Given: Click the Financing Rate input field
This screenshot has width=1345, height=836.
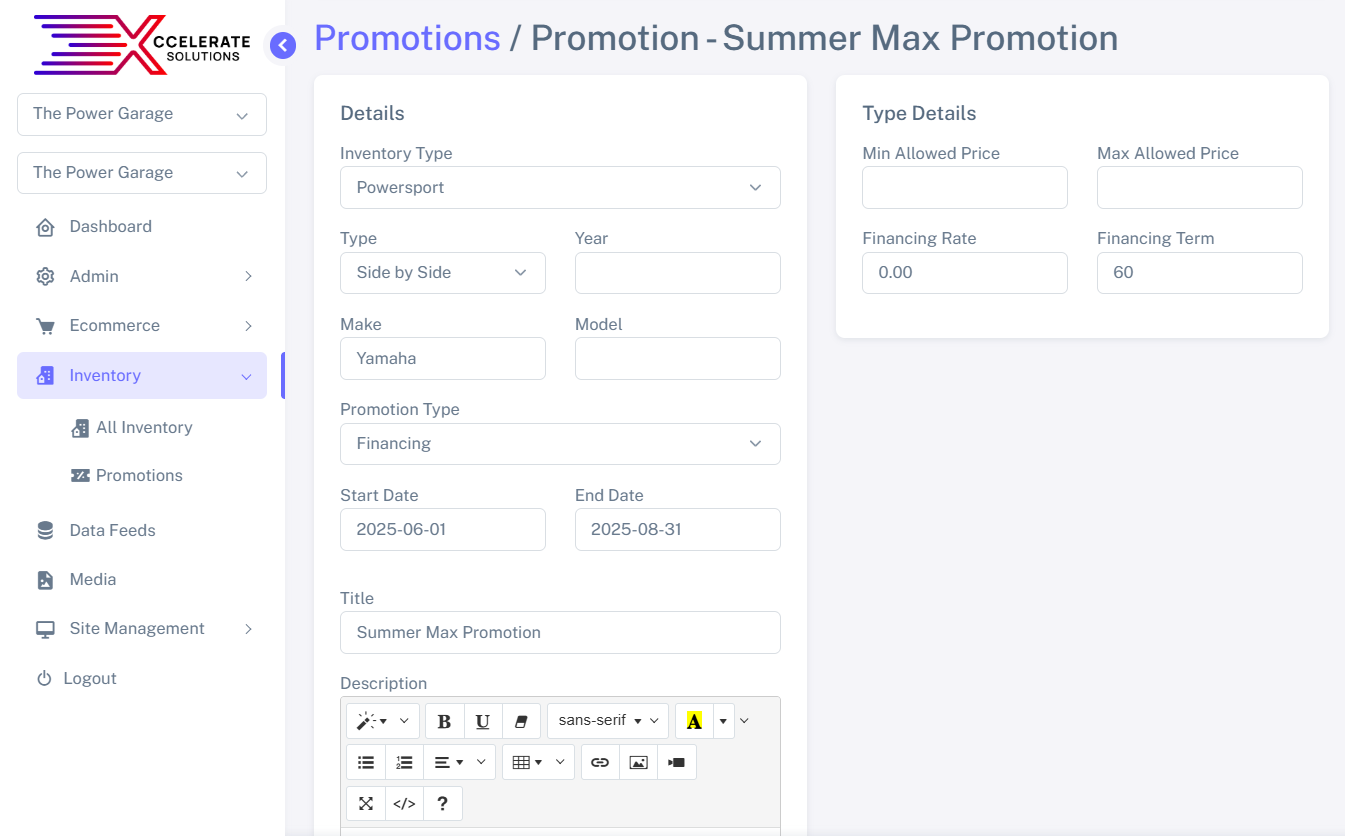Looking at the screenshot, I should 964,273.
